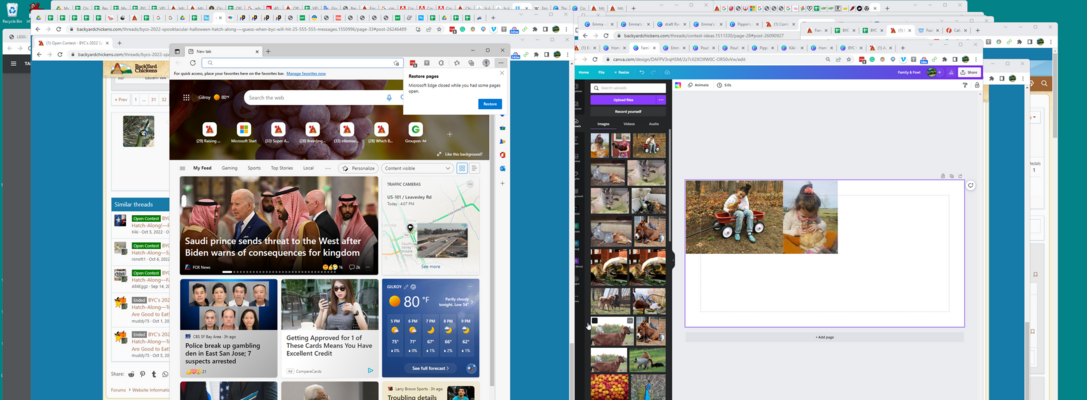Open the Edge profile avatar

point(486,63)
